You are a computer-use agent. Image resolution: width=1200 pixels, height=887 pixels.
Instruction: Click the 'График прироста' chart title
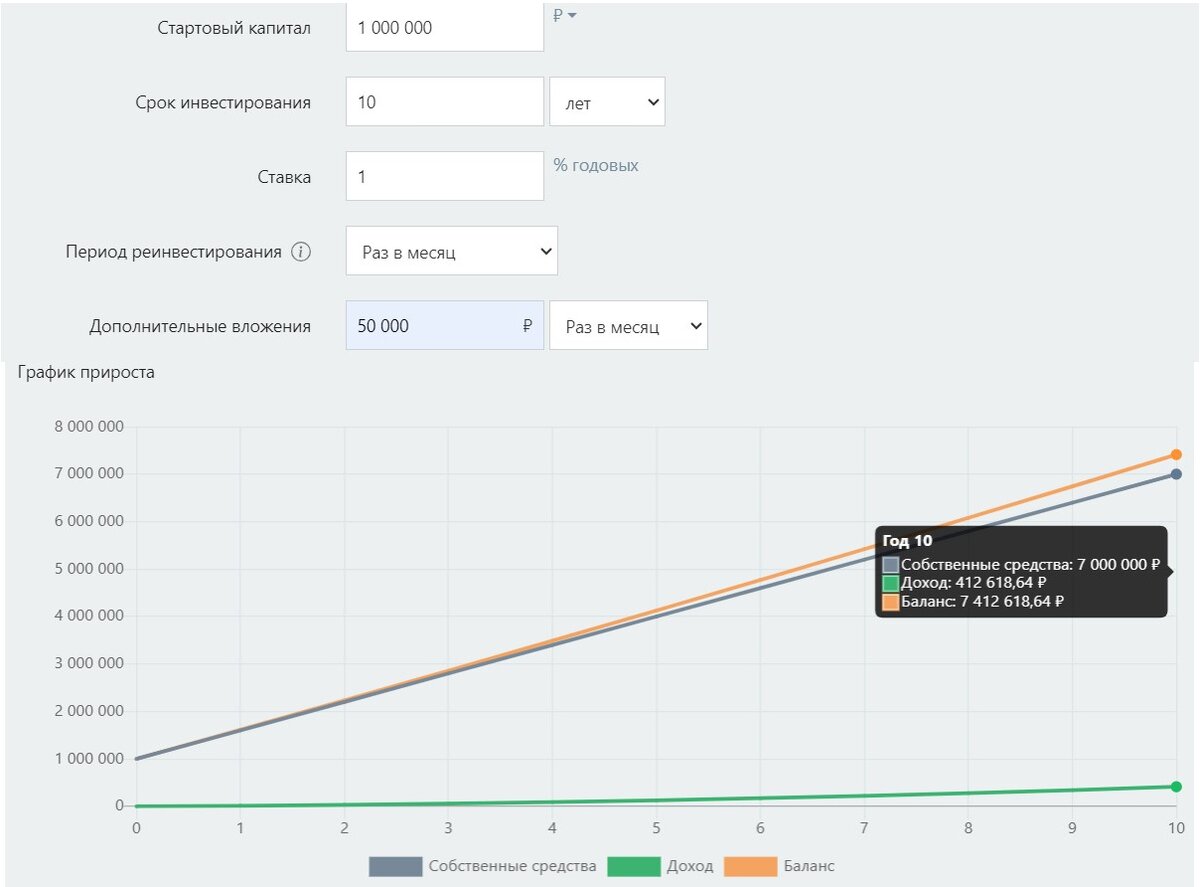86,372
